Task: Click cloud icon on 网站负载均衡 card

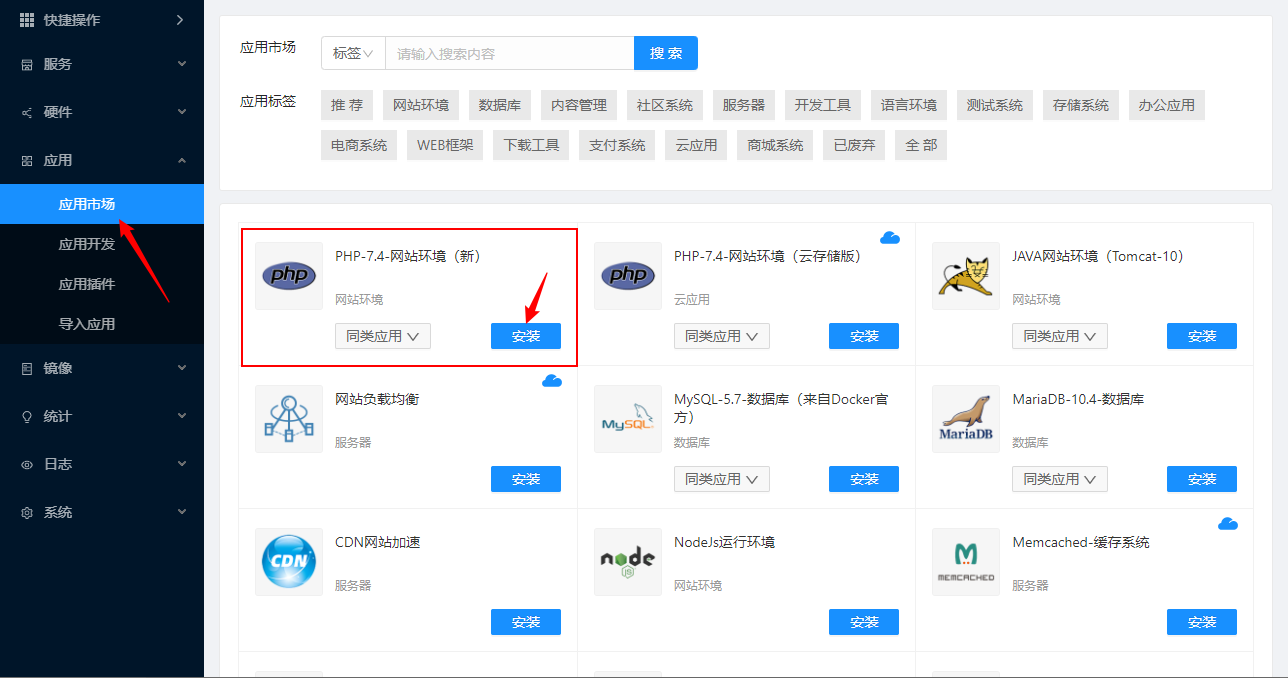Action: 552,381
